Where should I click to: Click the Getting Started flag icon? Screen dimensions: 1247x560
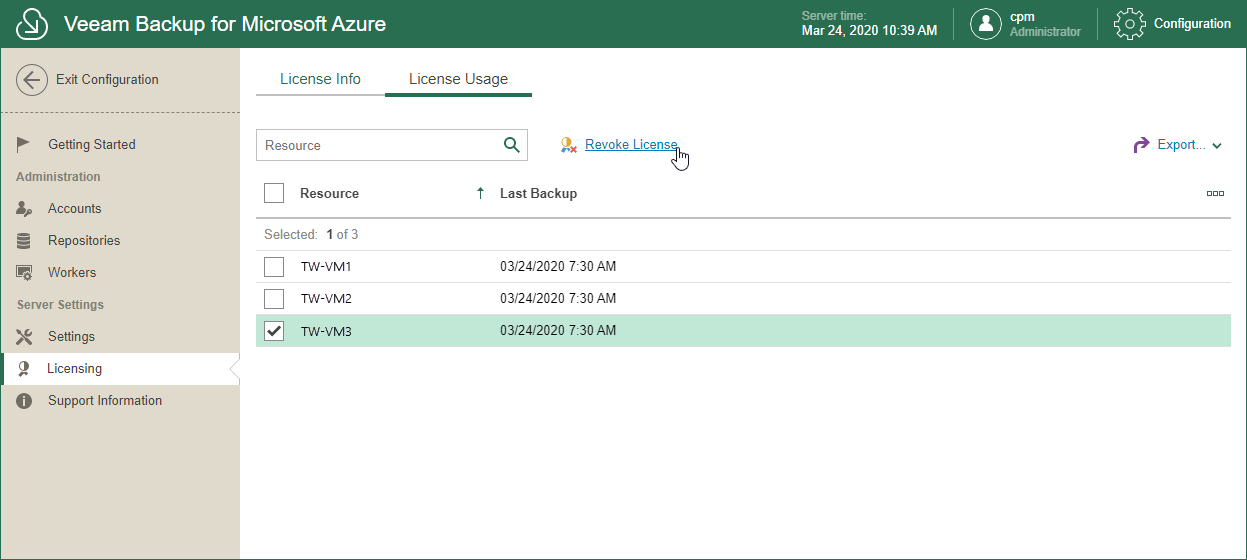coord(25,144)
